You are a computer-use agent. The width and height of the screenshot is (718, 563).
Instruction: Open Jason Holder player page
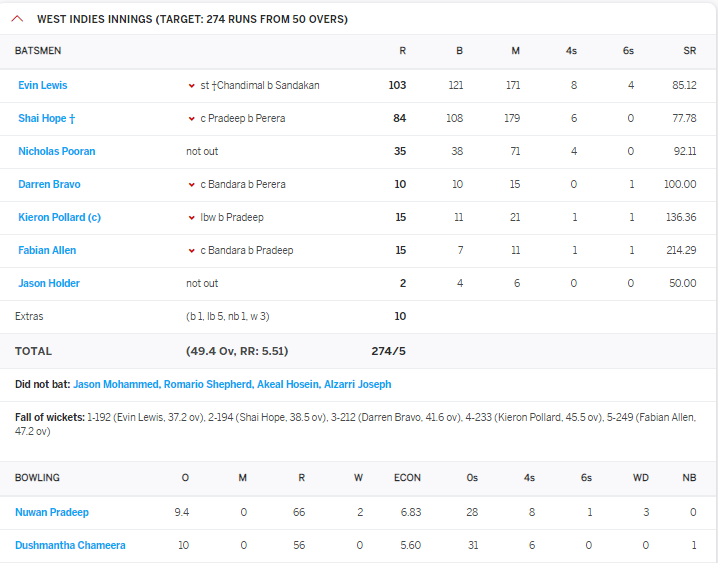[x=49, y=284]
